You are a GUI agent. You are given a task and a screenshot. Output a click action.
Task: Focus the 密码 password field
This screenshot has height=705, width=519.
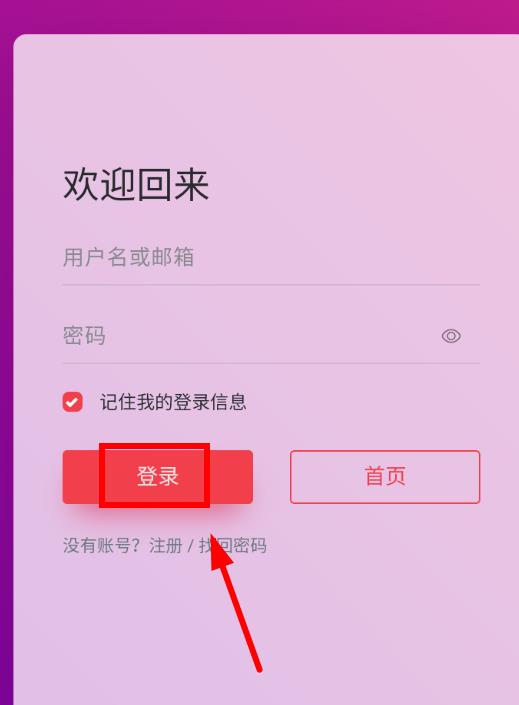250,336
